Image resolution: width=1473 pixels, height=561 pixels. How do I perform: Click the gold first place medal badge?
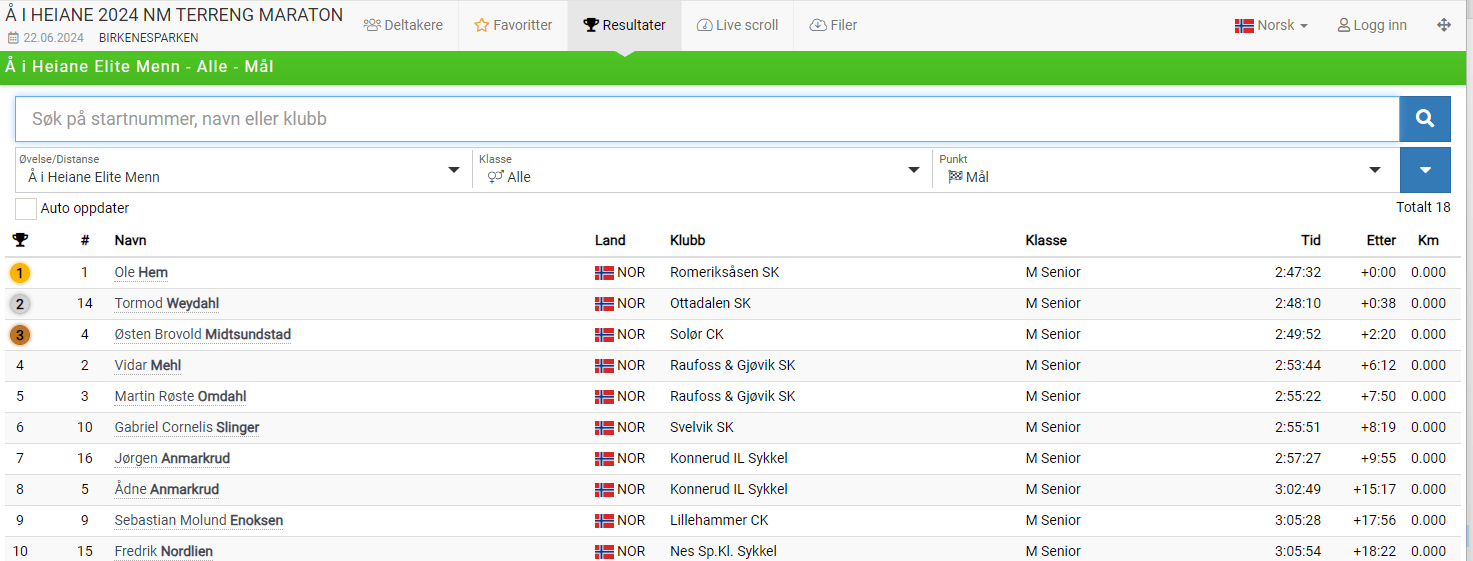pyautogui.click(x=20, y=273)
